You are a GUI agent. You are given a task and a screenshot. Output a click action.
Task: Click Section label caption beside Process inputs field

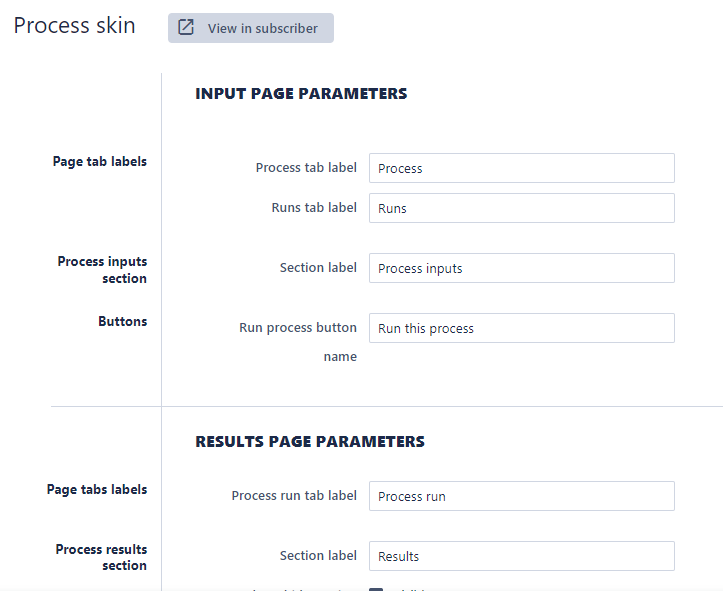click(317, 268)
